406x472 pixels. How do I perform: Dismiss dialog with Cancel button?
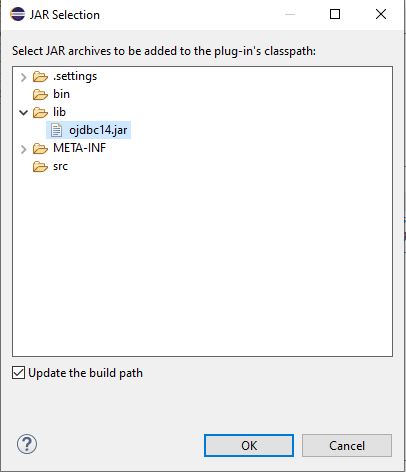[x=347, y=445]
